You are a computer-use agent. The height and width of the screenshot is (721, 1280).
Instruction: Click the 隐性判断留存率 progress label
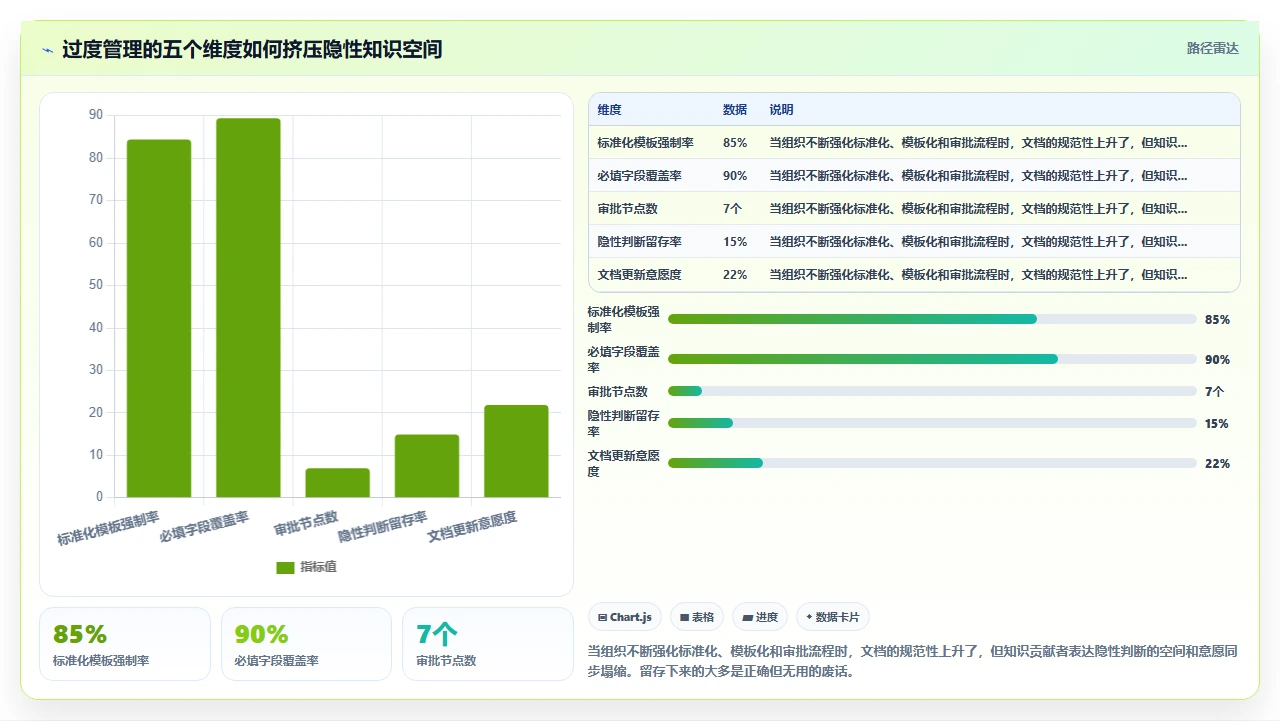click(x=624, y=423)
